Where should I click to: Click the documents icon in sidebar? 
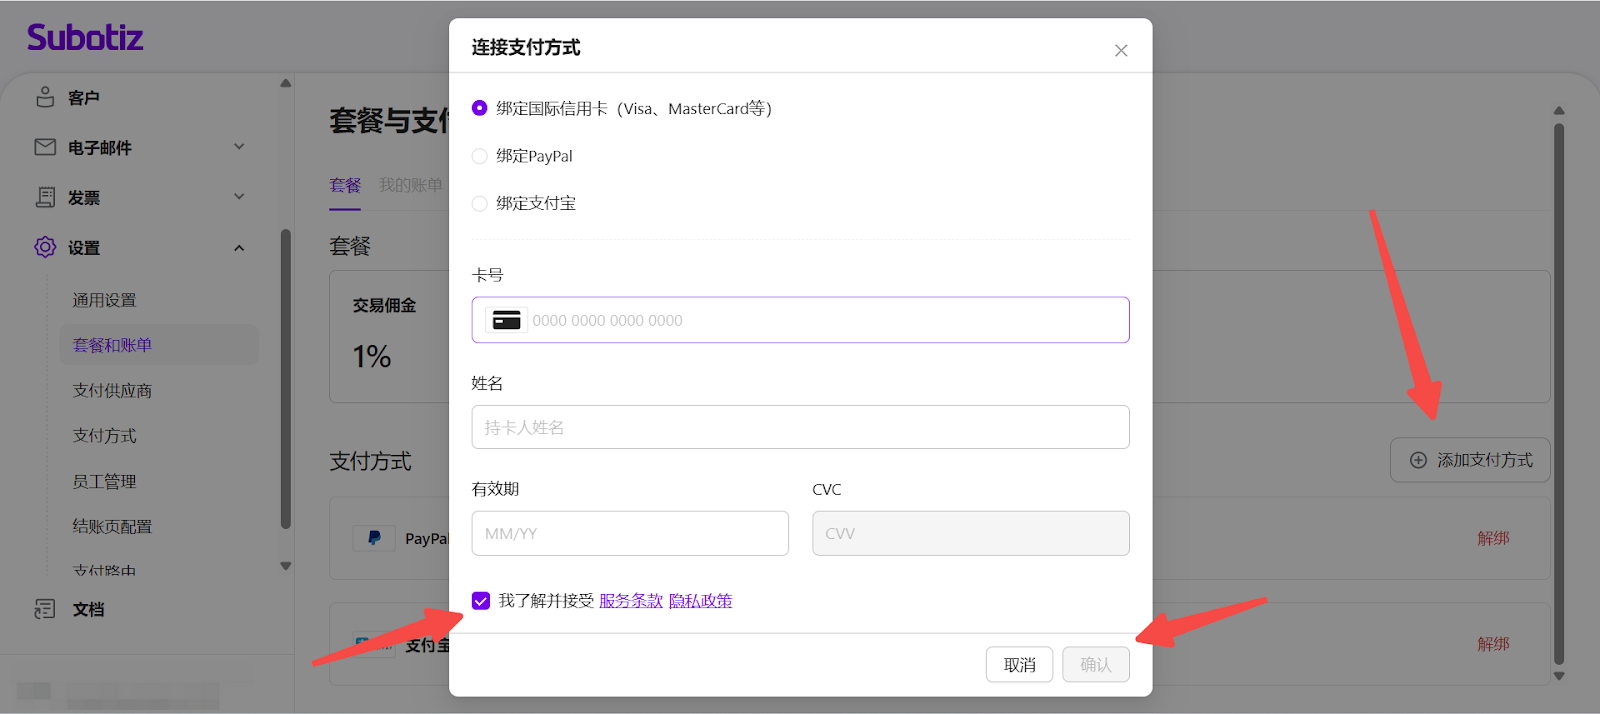[x=45, y=609]
